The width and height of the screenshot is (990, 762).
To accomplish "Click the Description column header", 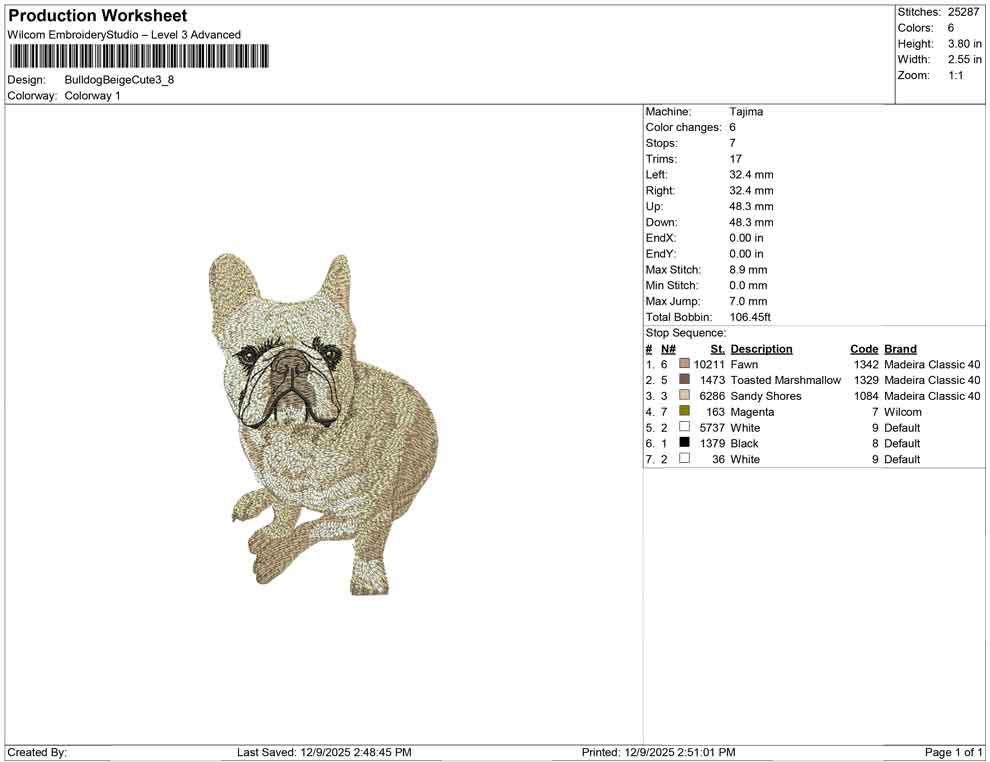I will point(762,348).
